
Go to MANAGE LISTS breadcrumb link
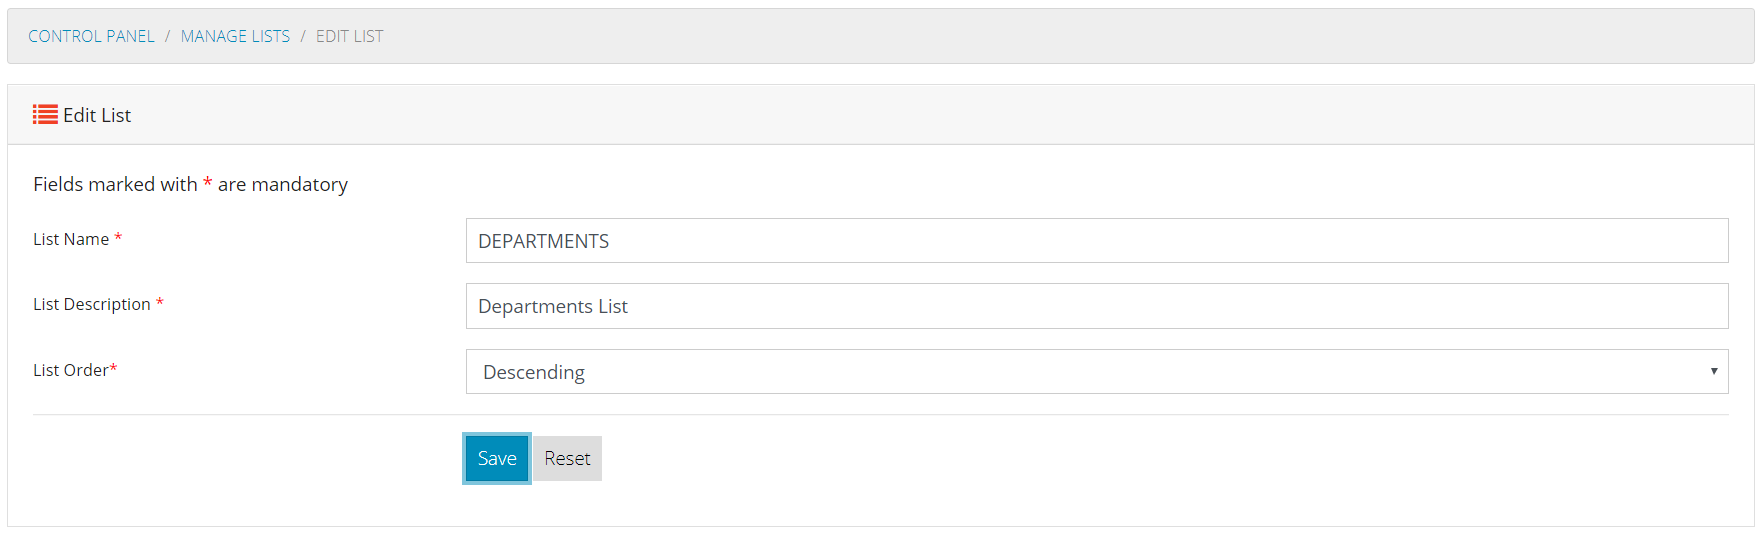pos(235,36)
